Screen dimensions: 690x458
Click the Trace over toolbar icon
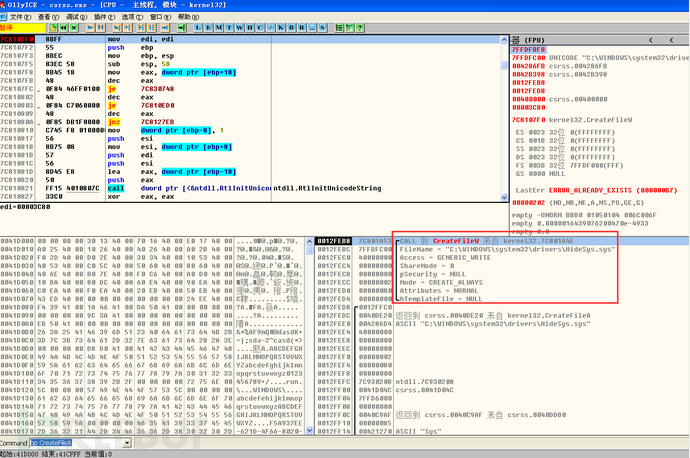pyautogui.click(x=151, y=28)
